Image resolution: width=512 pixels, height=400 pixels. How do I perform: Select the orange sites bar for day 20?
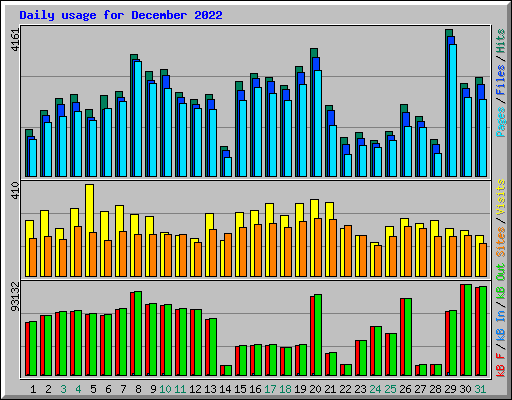coord(318,247)
